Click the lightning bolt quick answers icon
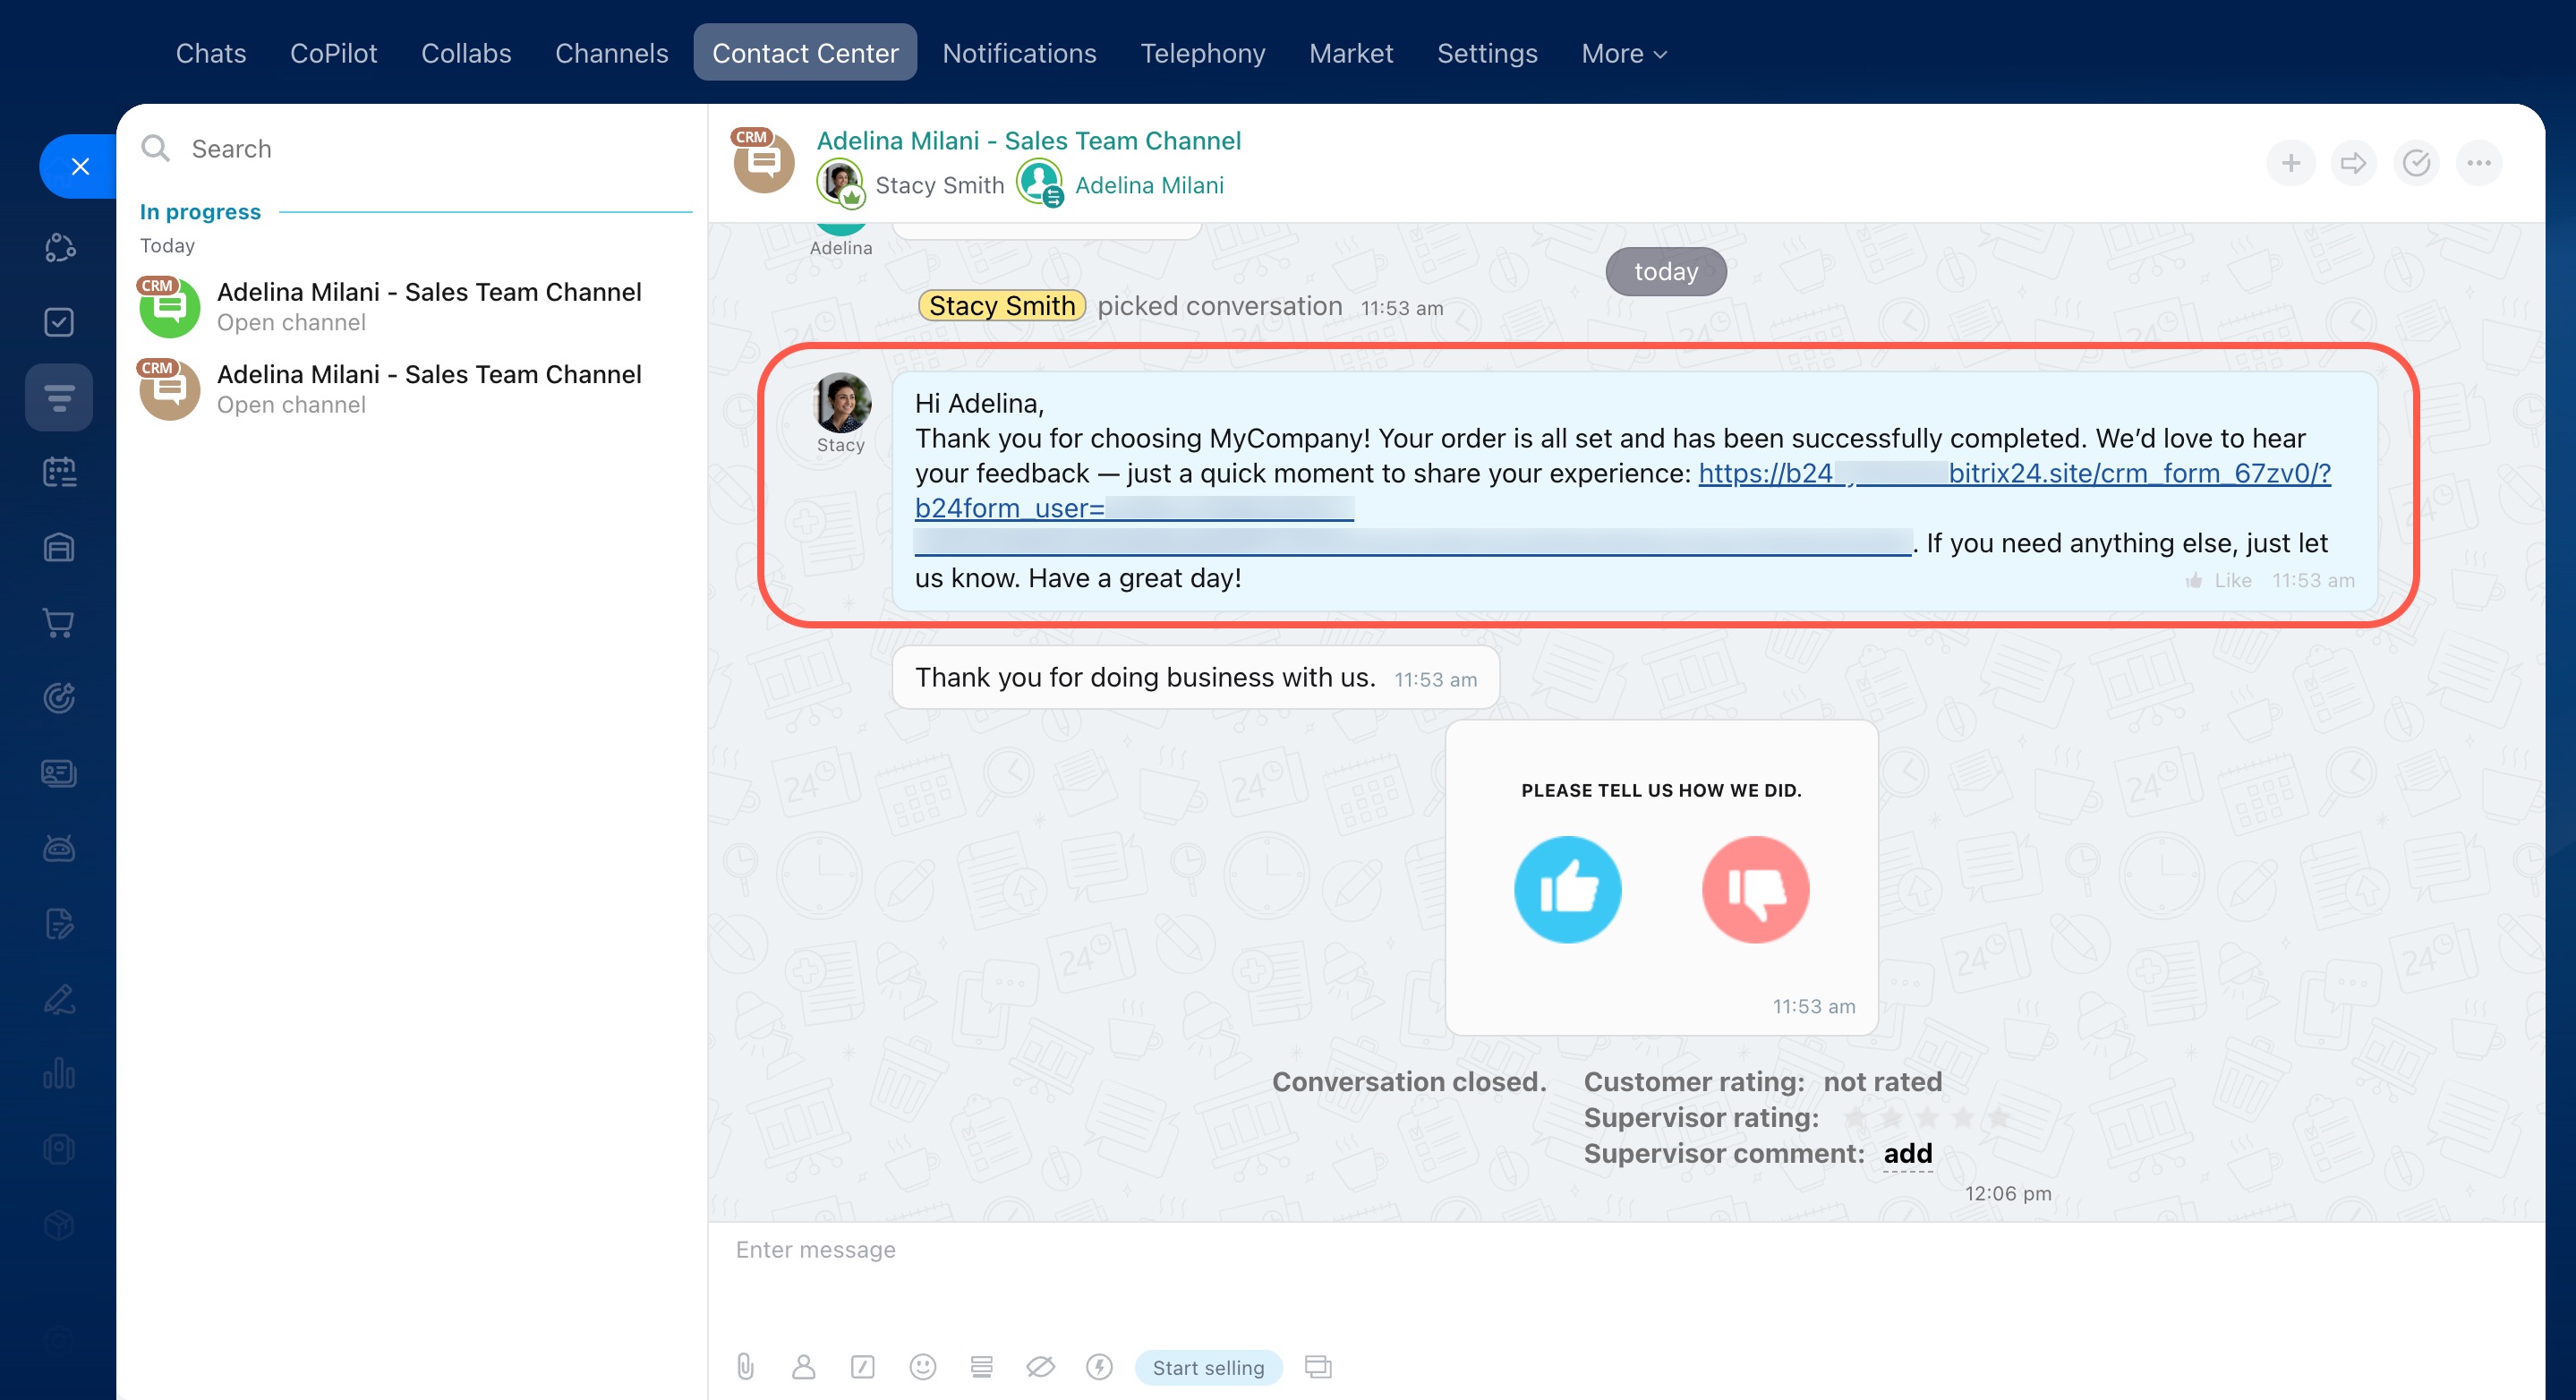The height and width of the screenshot is (1400, 2576). [1099, 1366]
